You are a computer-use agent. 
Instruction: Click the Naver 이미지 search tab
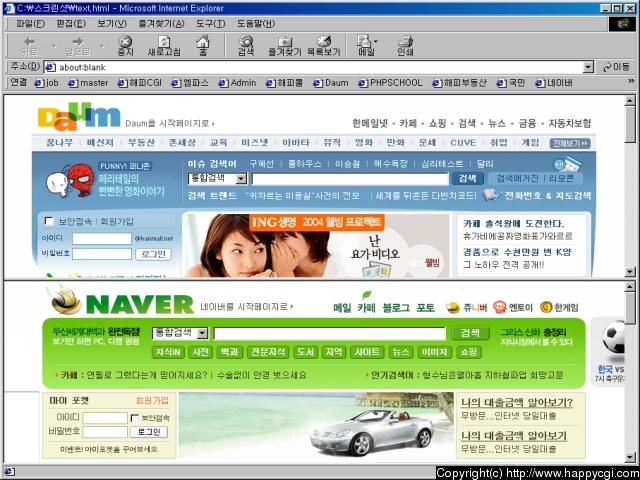(x=434, y=352)
